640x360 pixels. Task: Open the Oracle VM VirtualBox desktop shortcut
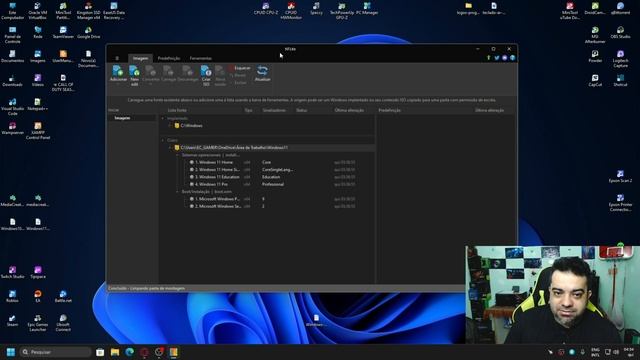(38, 11)
